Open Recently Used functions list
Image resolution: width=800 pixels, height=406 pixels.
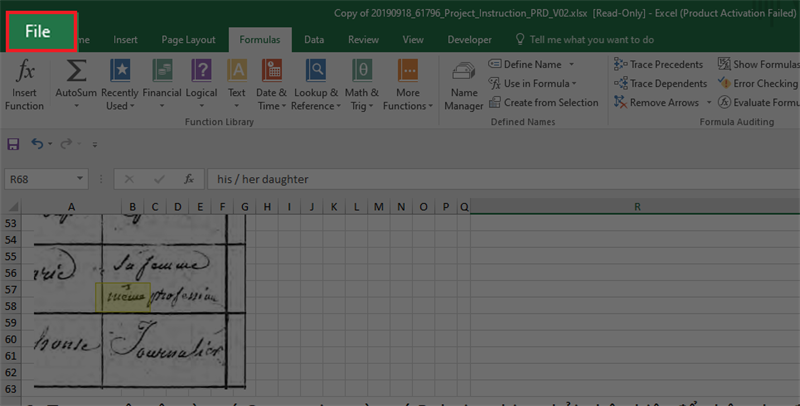click(120, 84)
